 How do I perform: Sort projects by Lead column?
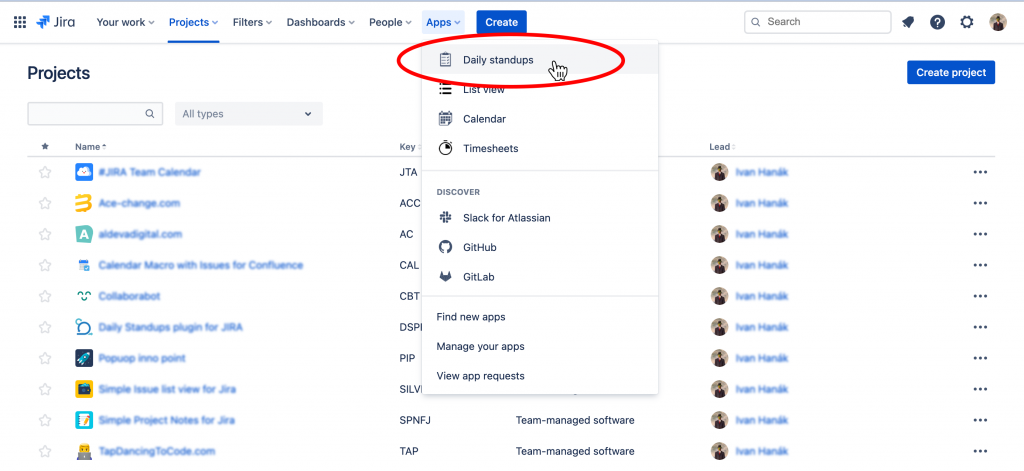(x=722, y=147)
